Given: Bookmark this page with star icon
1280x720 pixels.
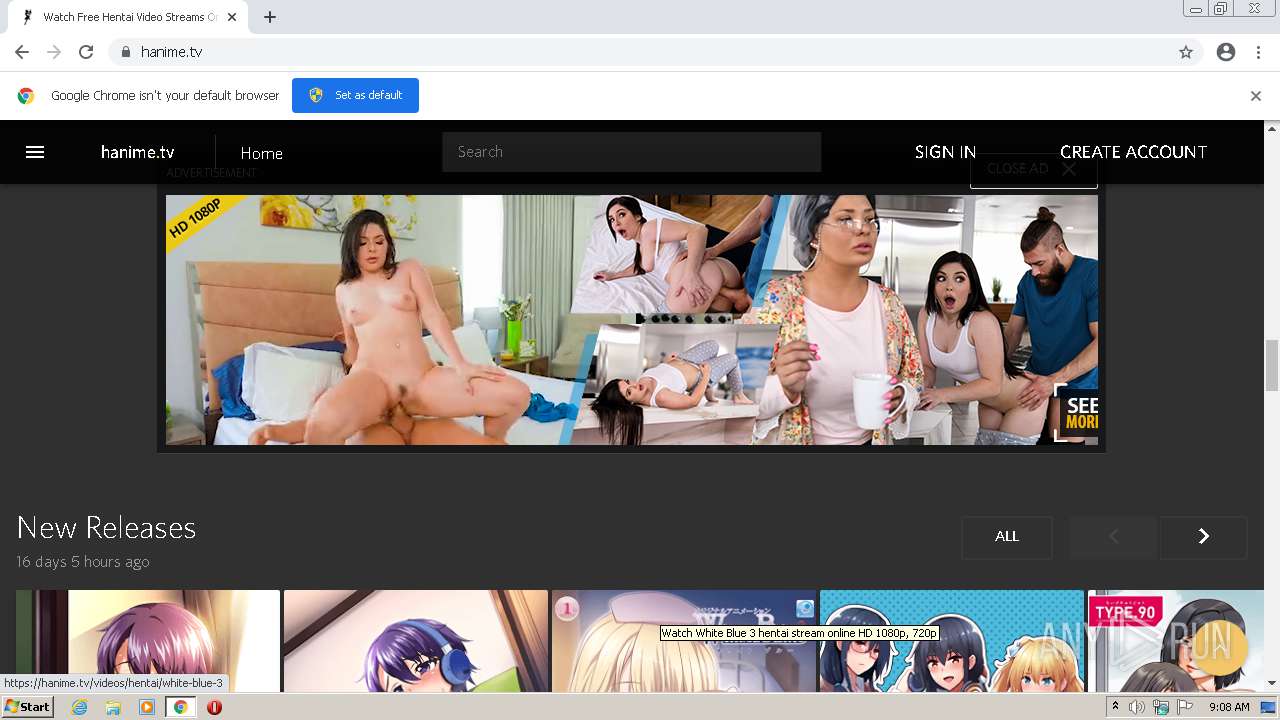Looking at the screenshot, I should pyautogui.click(x=1186, y=52).
